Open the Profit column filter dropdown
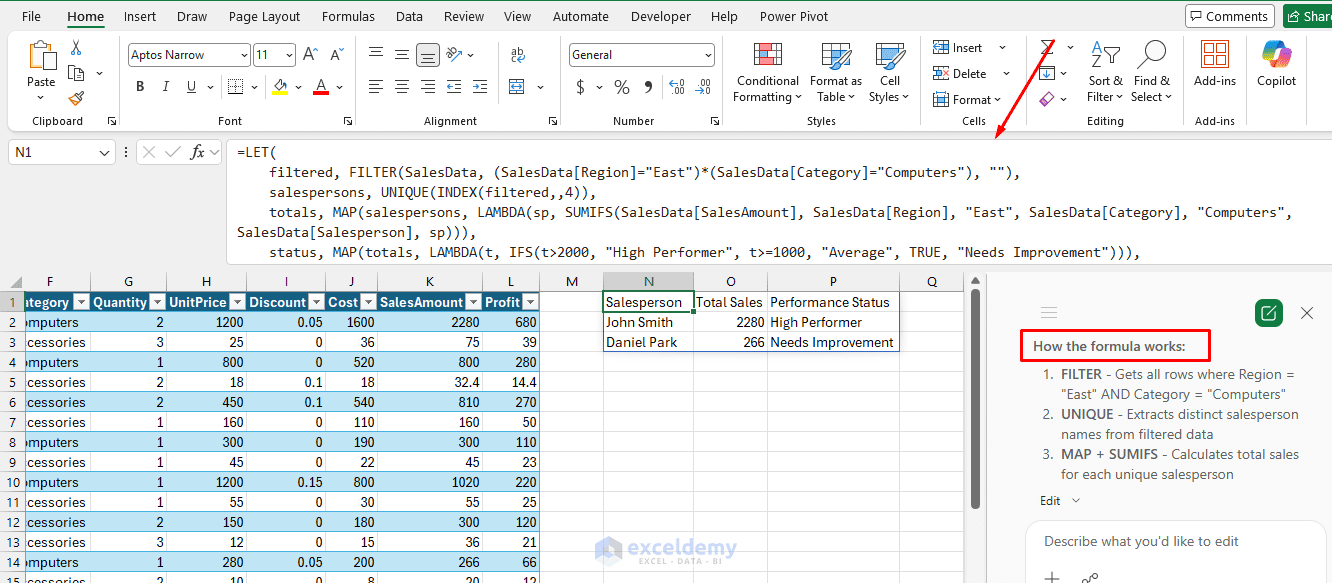The width and height of the screenshot is (1332, 583). (530, 302)
